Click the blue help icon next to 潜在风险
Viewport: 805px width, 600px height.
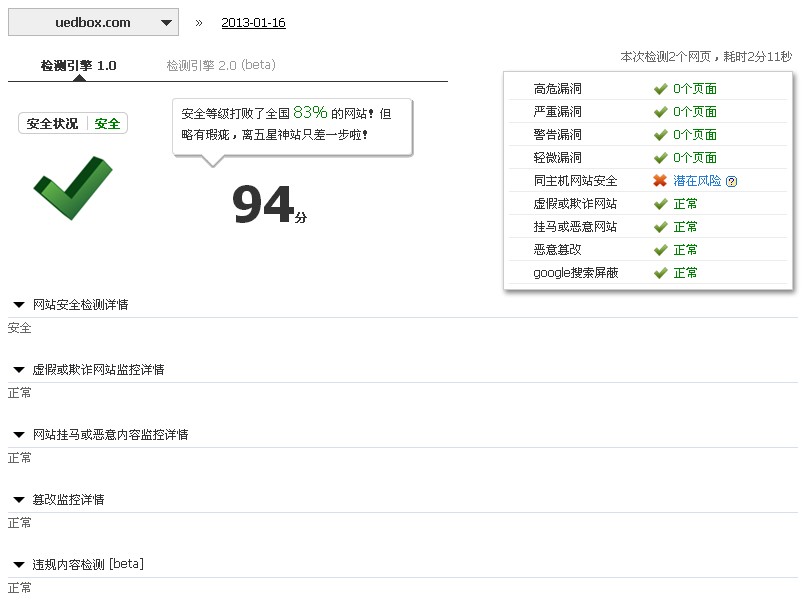click(731, 182)
